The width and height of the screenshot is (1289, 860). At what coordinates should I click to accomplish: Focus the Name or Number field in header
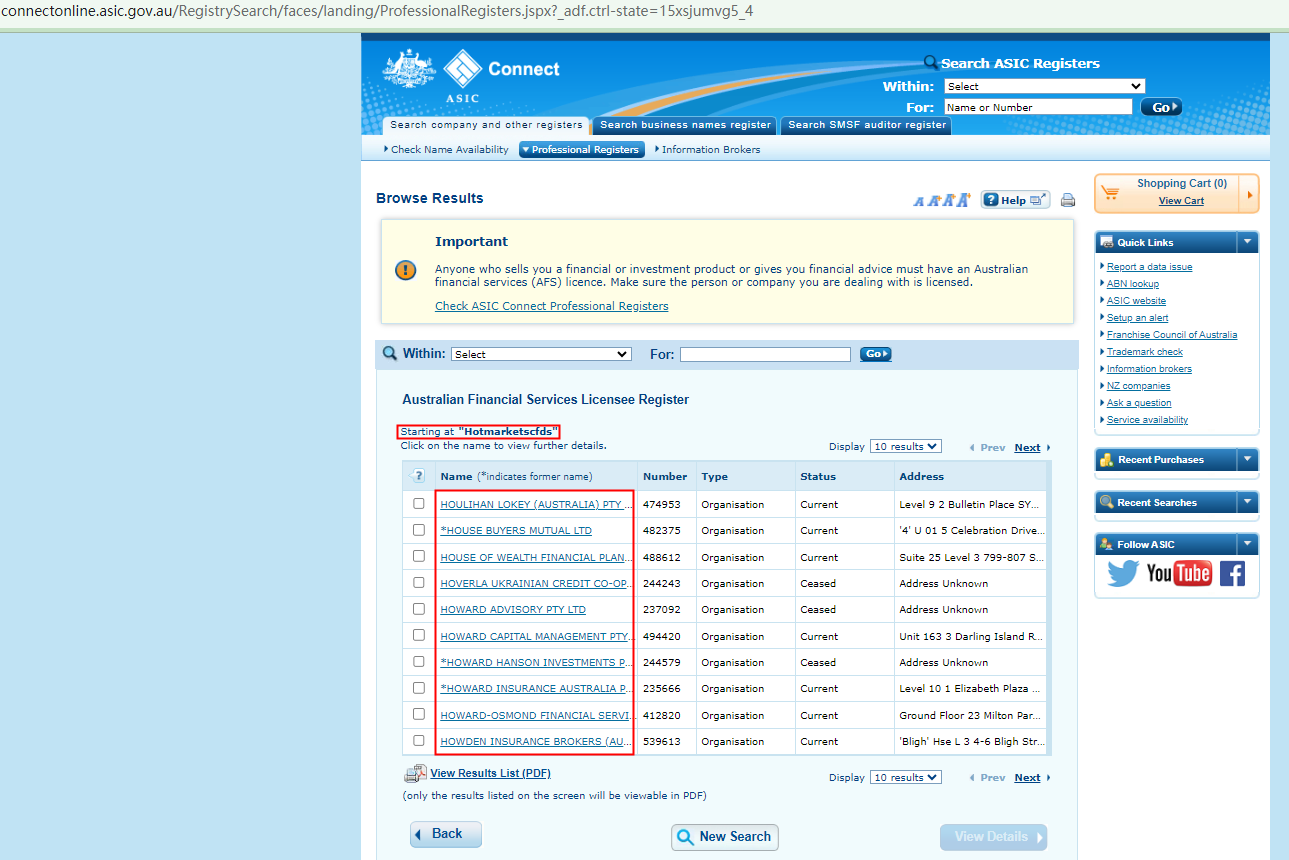pyautogui.click(x=1038, y=107)
